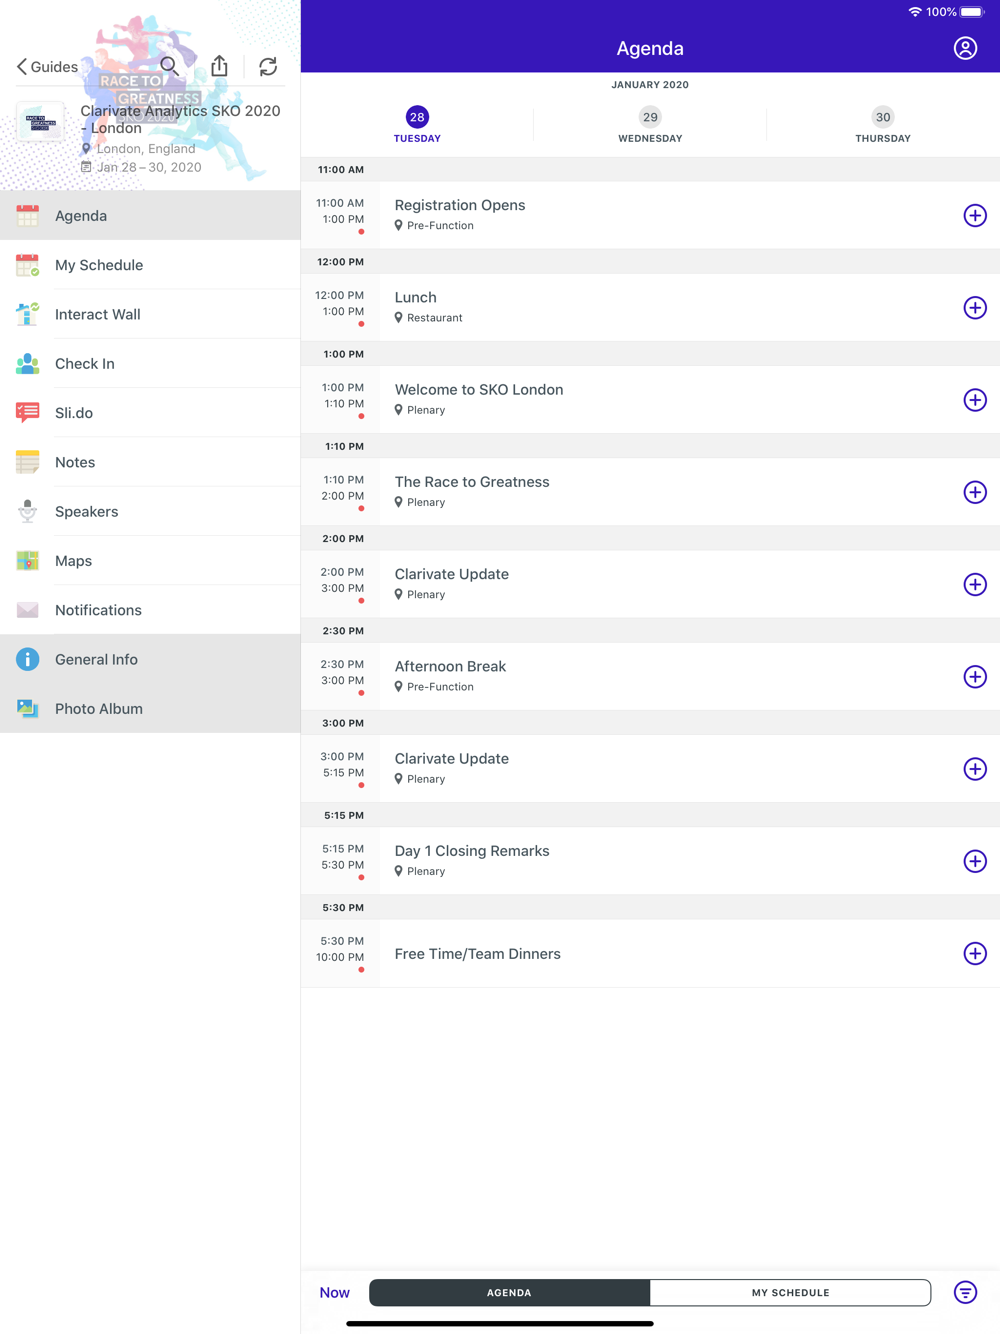
Task: Open Check In menu item
Action: coord(150,364)
